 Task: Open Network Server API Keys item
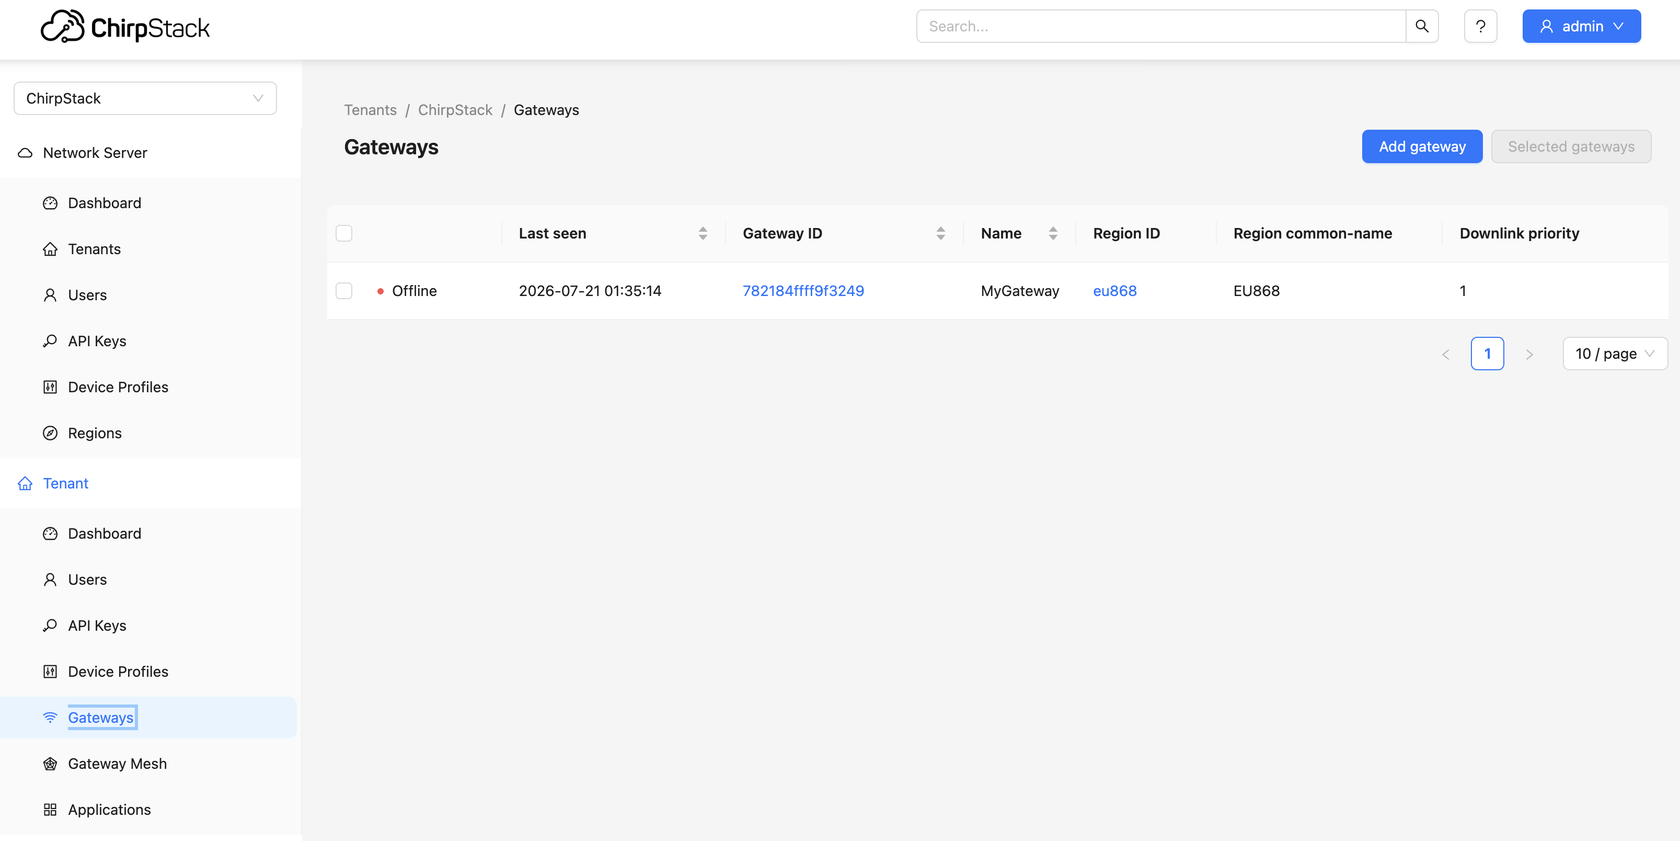pos(150,341)
